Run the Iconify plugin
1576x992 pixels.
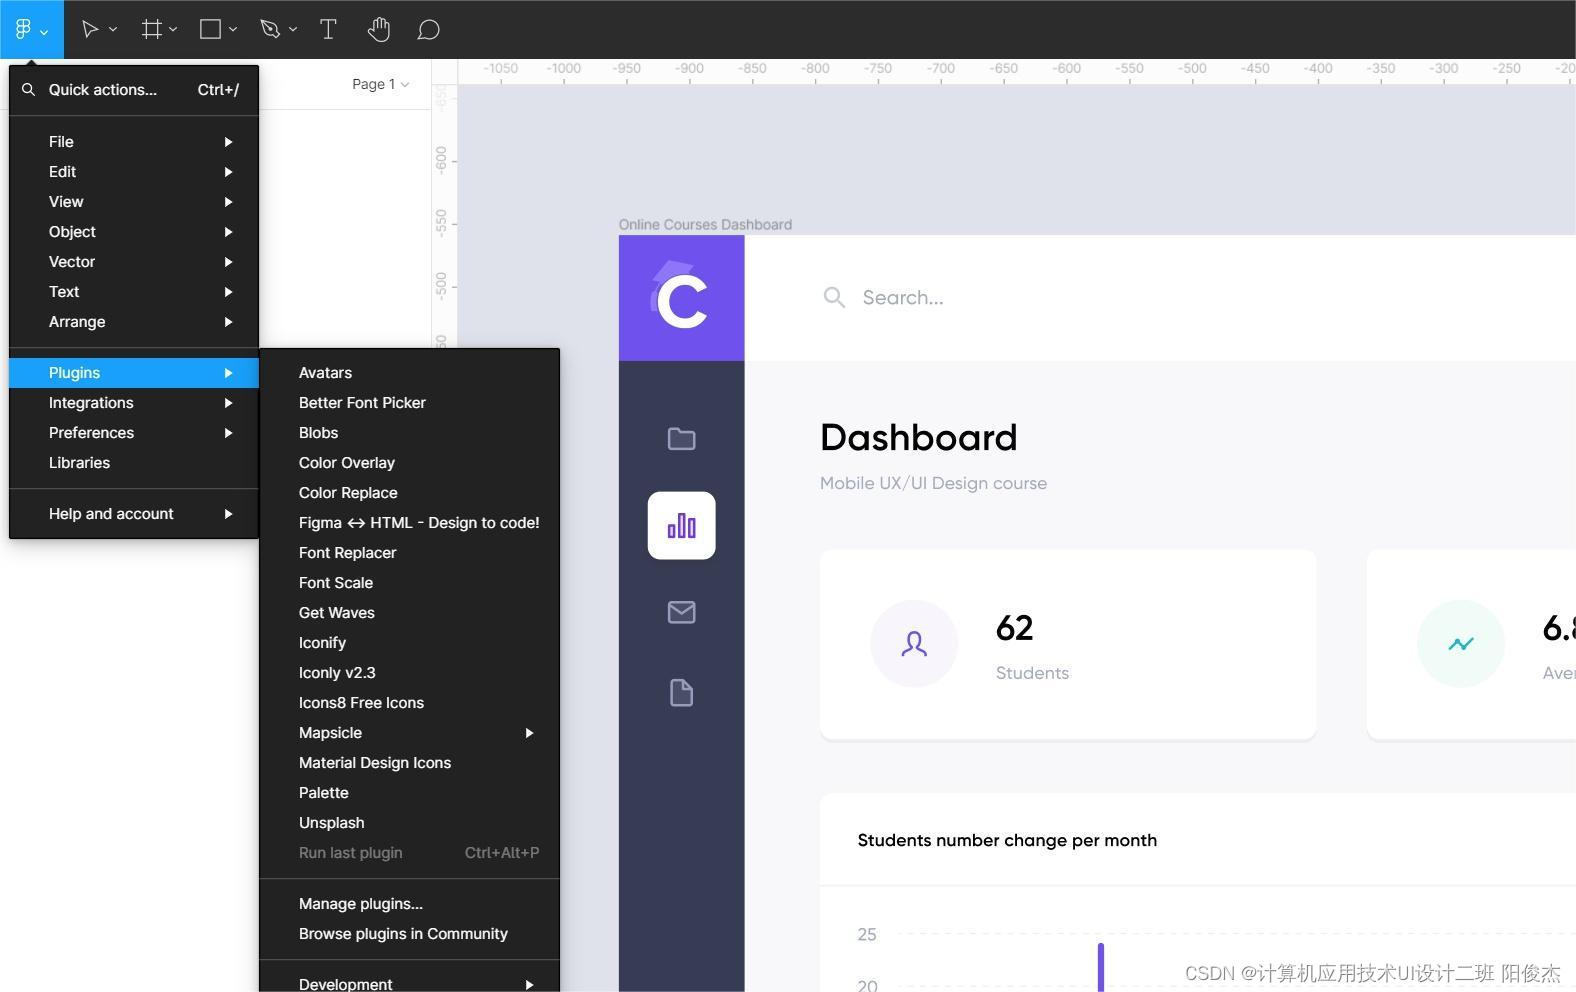click(x=409, y=643)
